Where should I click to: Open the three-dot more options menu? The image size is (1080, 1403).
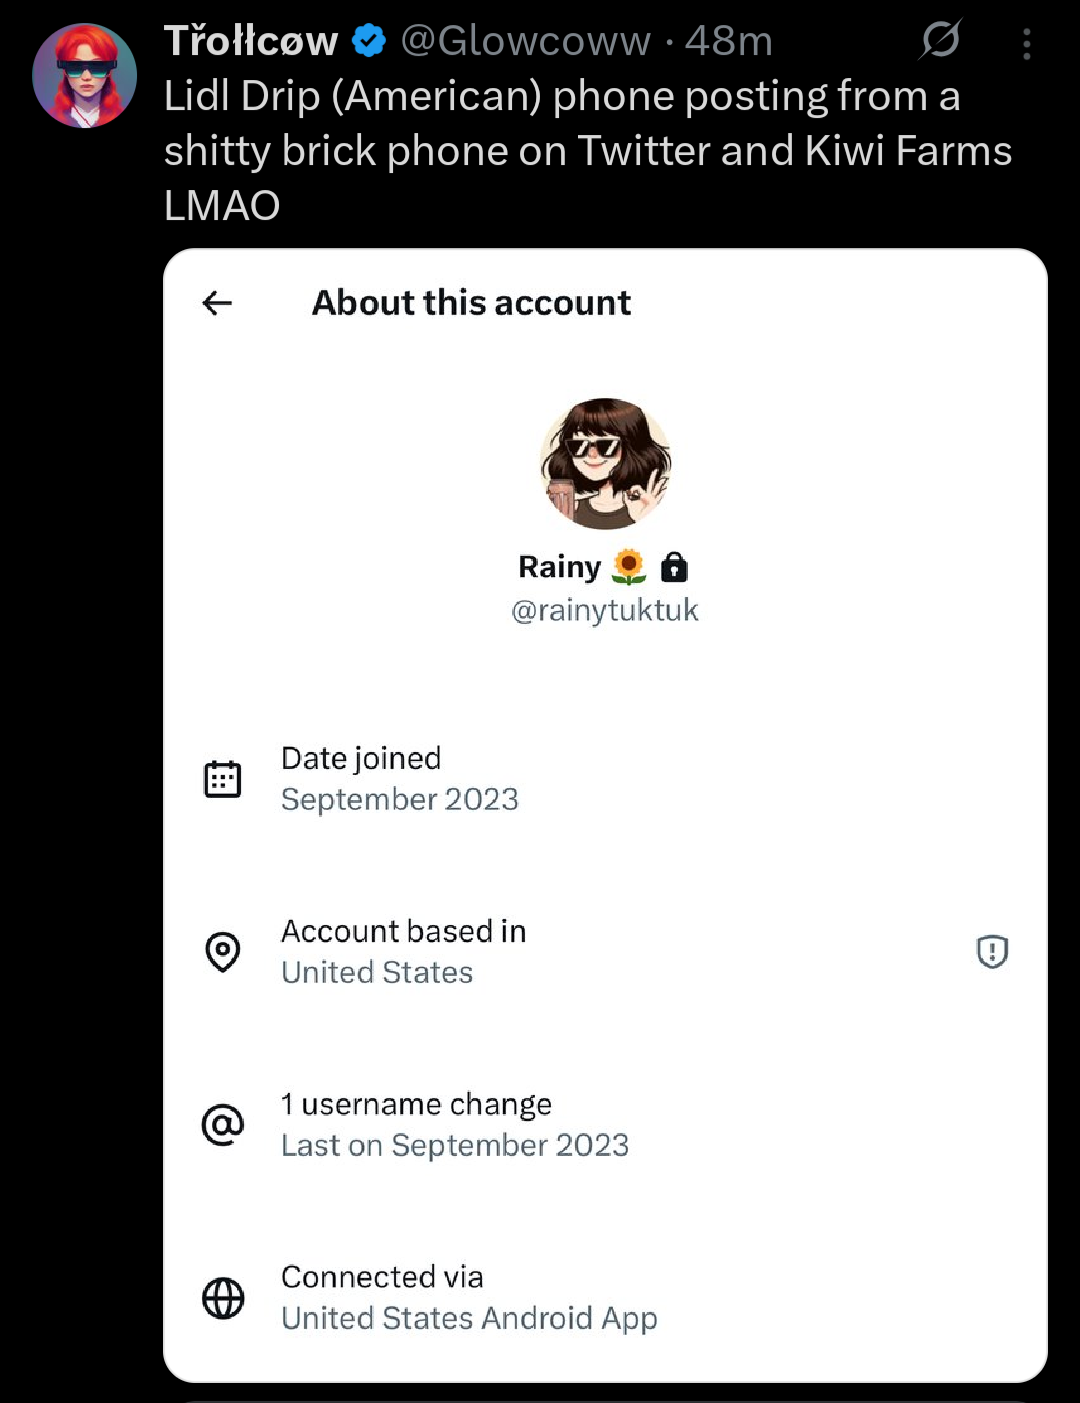point(1027,44)
